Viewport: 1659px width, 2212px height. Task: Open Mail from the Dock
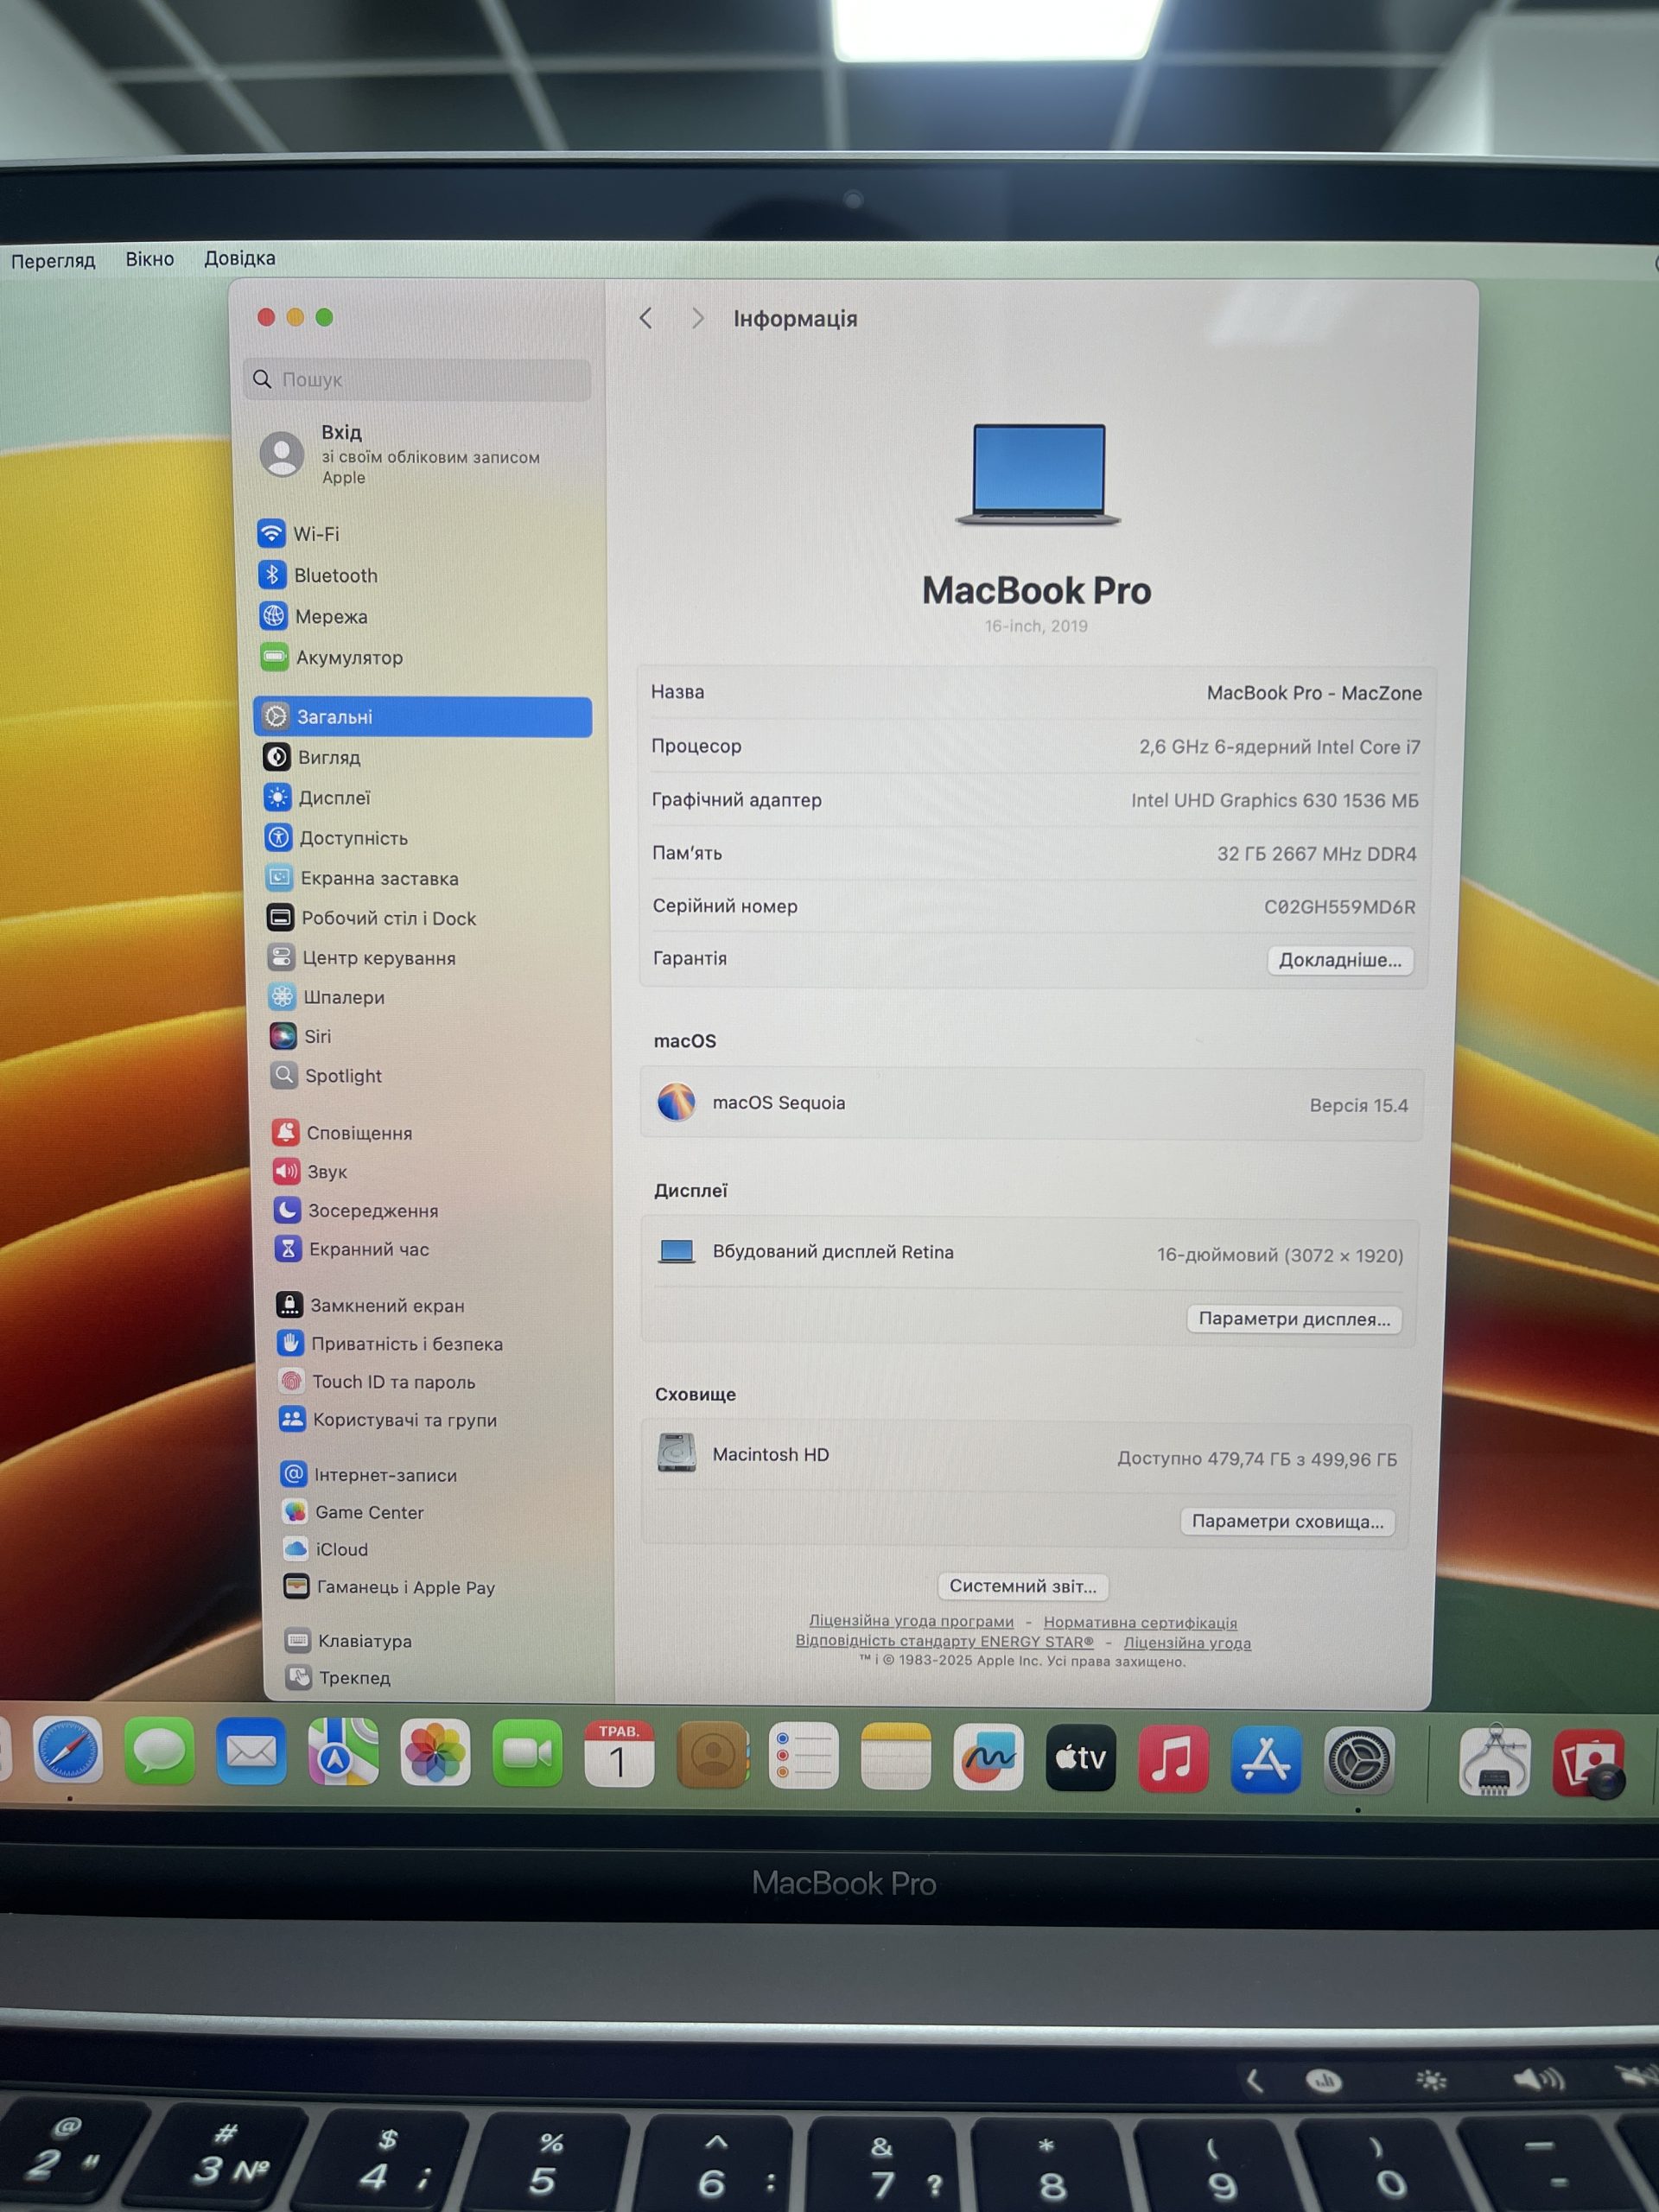(251, 1751)
